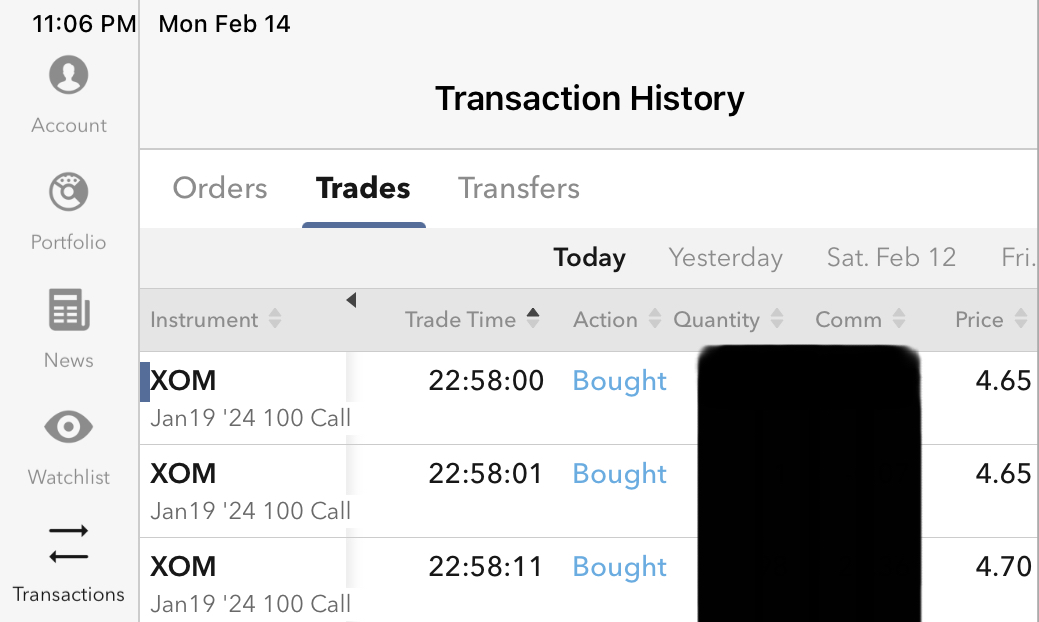Switch to the Transfers tab
The image size is (1039, 622).
click(519, 188)
